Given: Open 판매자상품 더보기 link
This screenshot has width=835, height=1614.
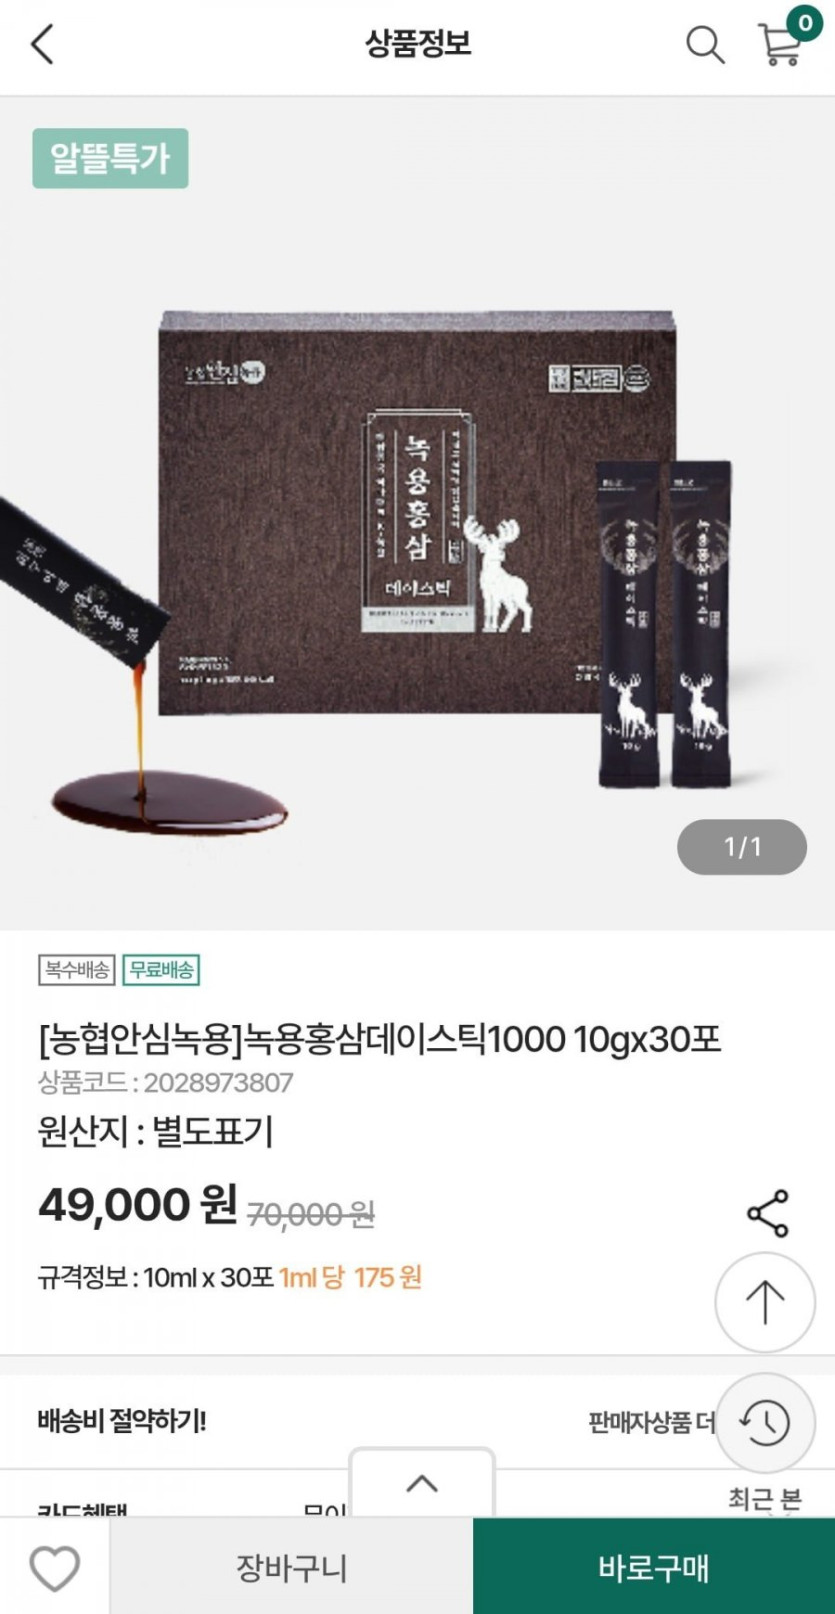Looking at the screenshot, I should pos(651,1422).
